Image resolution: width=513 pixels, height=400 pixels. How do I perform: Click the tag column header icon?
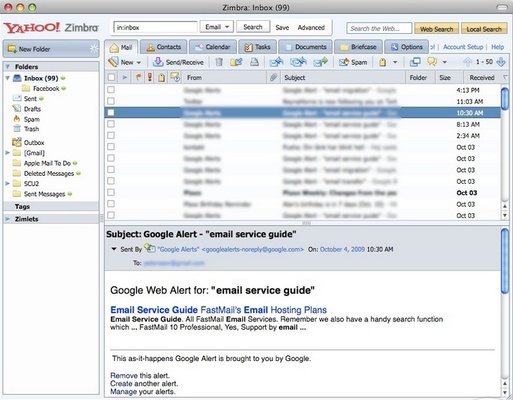pyautogui.click(x=162, y=78)
